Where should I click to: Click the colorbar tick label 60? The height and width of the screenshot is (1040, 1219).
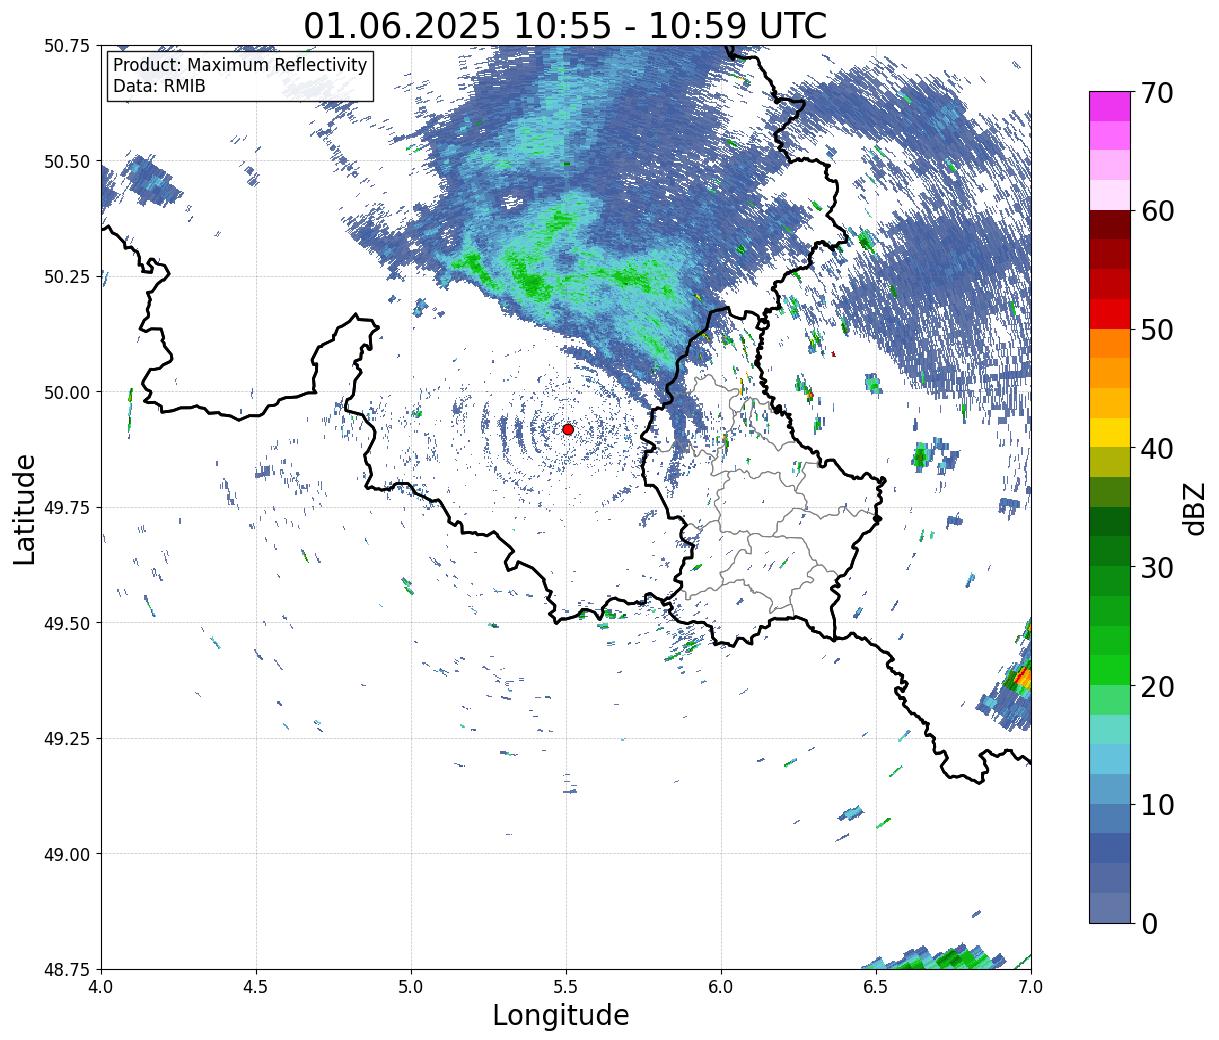[x=1156, y=211]
